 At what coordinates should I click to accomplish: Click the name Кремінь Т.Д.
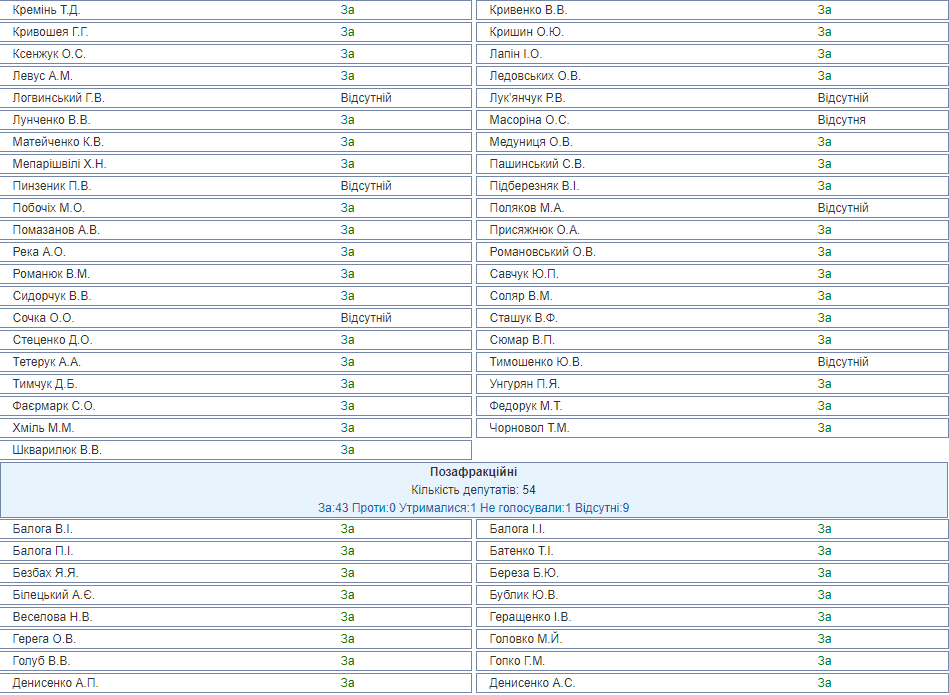point(46,10)
